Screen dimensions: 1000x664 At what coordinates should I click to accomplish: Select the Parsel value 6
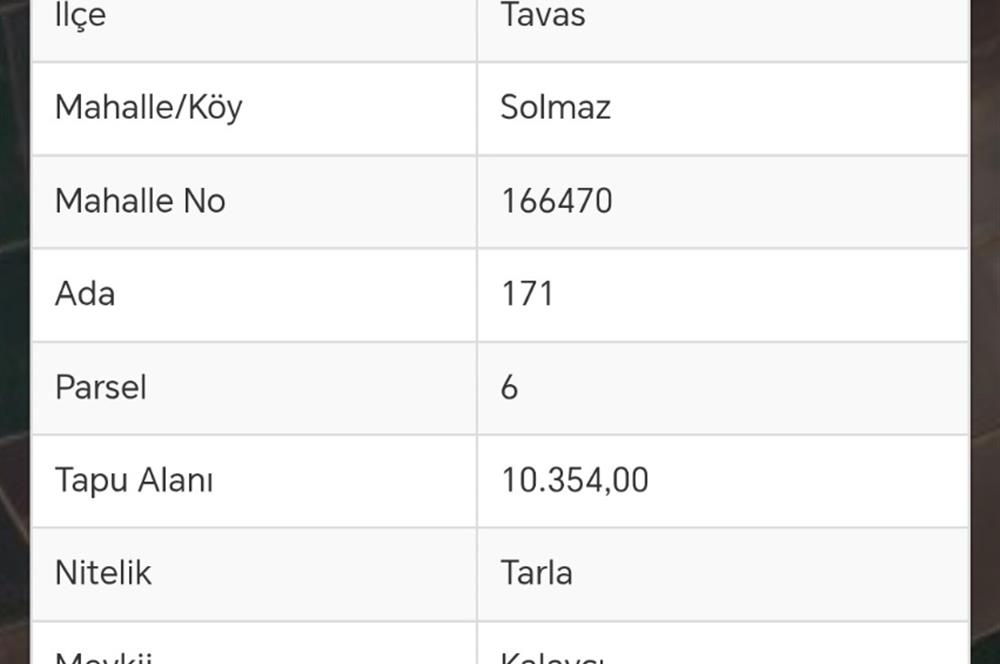click(x=509, y=387)
